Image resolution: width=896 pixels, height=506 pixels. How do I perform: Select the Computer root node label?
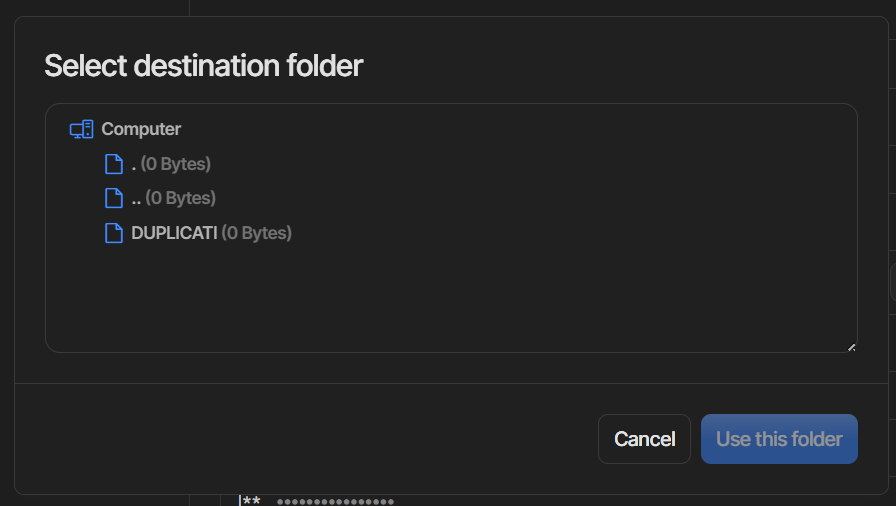coord(141,129)
